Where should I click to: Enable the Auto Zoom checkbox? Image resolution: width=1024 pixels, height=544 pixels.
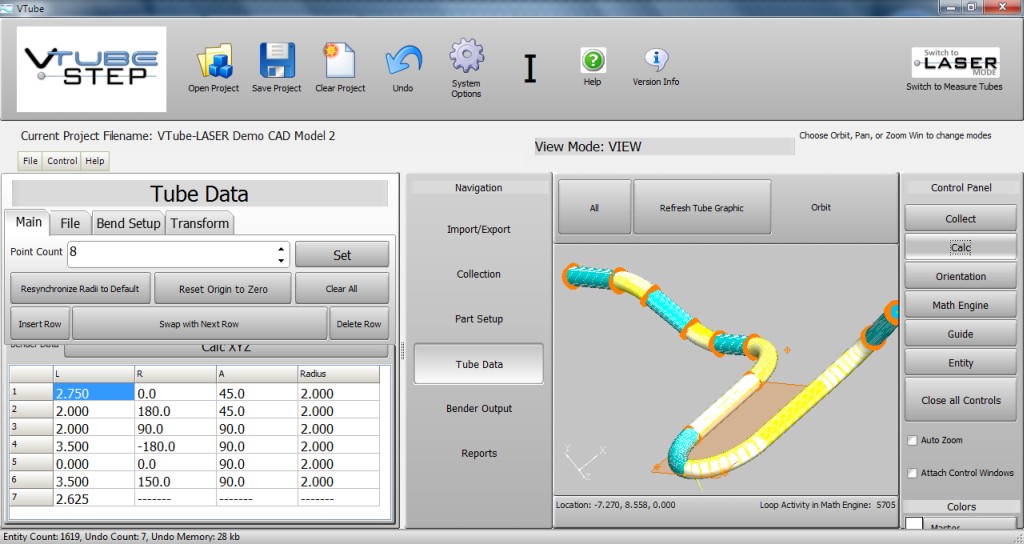(912, 440)
